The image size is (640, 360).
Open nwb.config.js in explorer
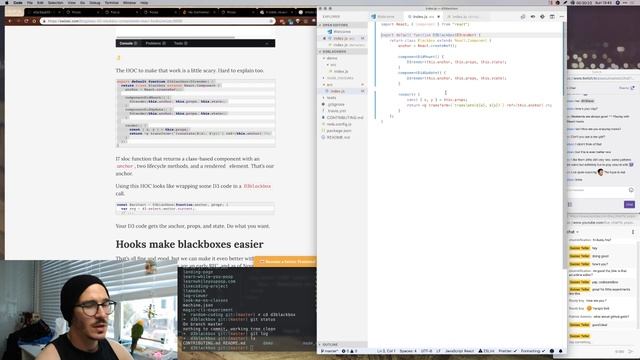pos(339,124)
